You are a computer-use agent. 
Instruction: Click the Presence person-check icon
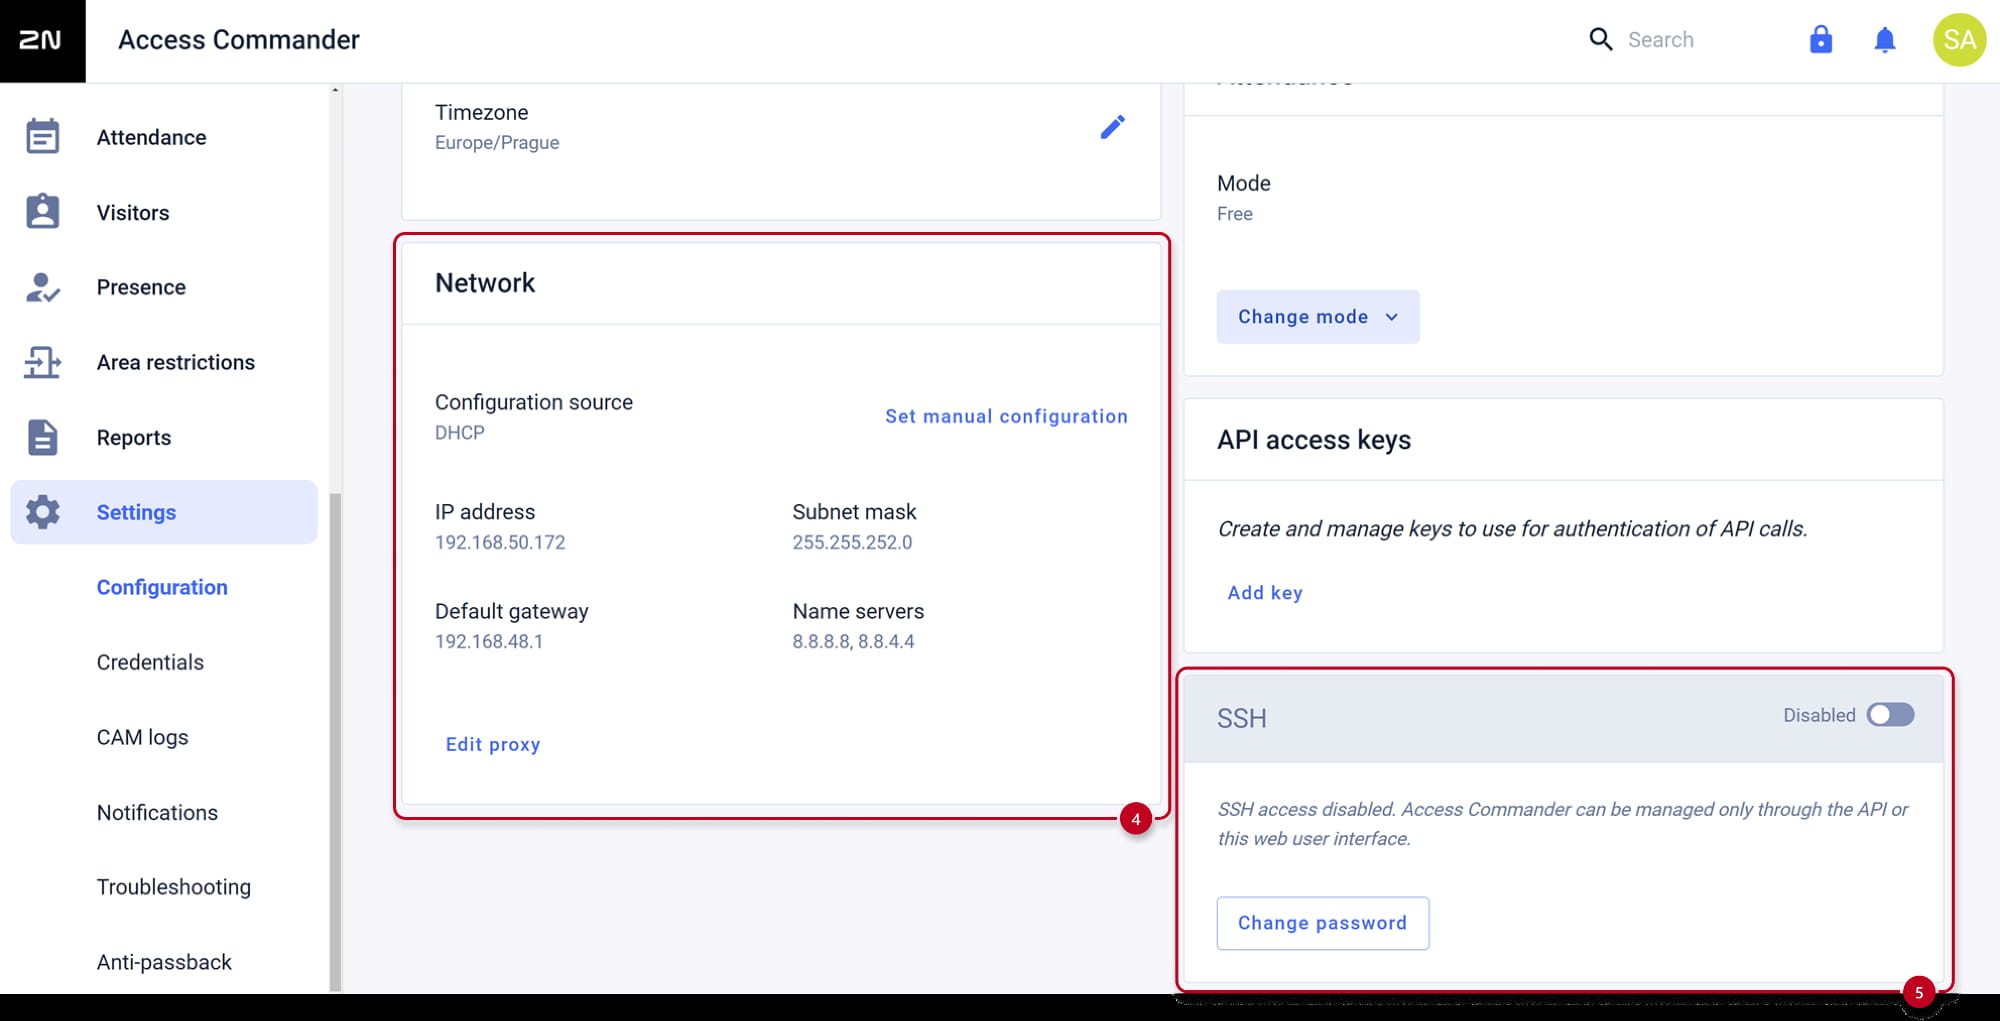click(42, 287)
